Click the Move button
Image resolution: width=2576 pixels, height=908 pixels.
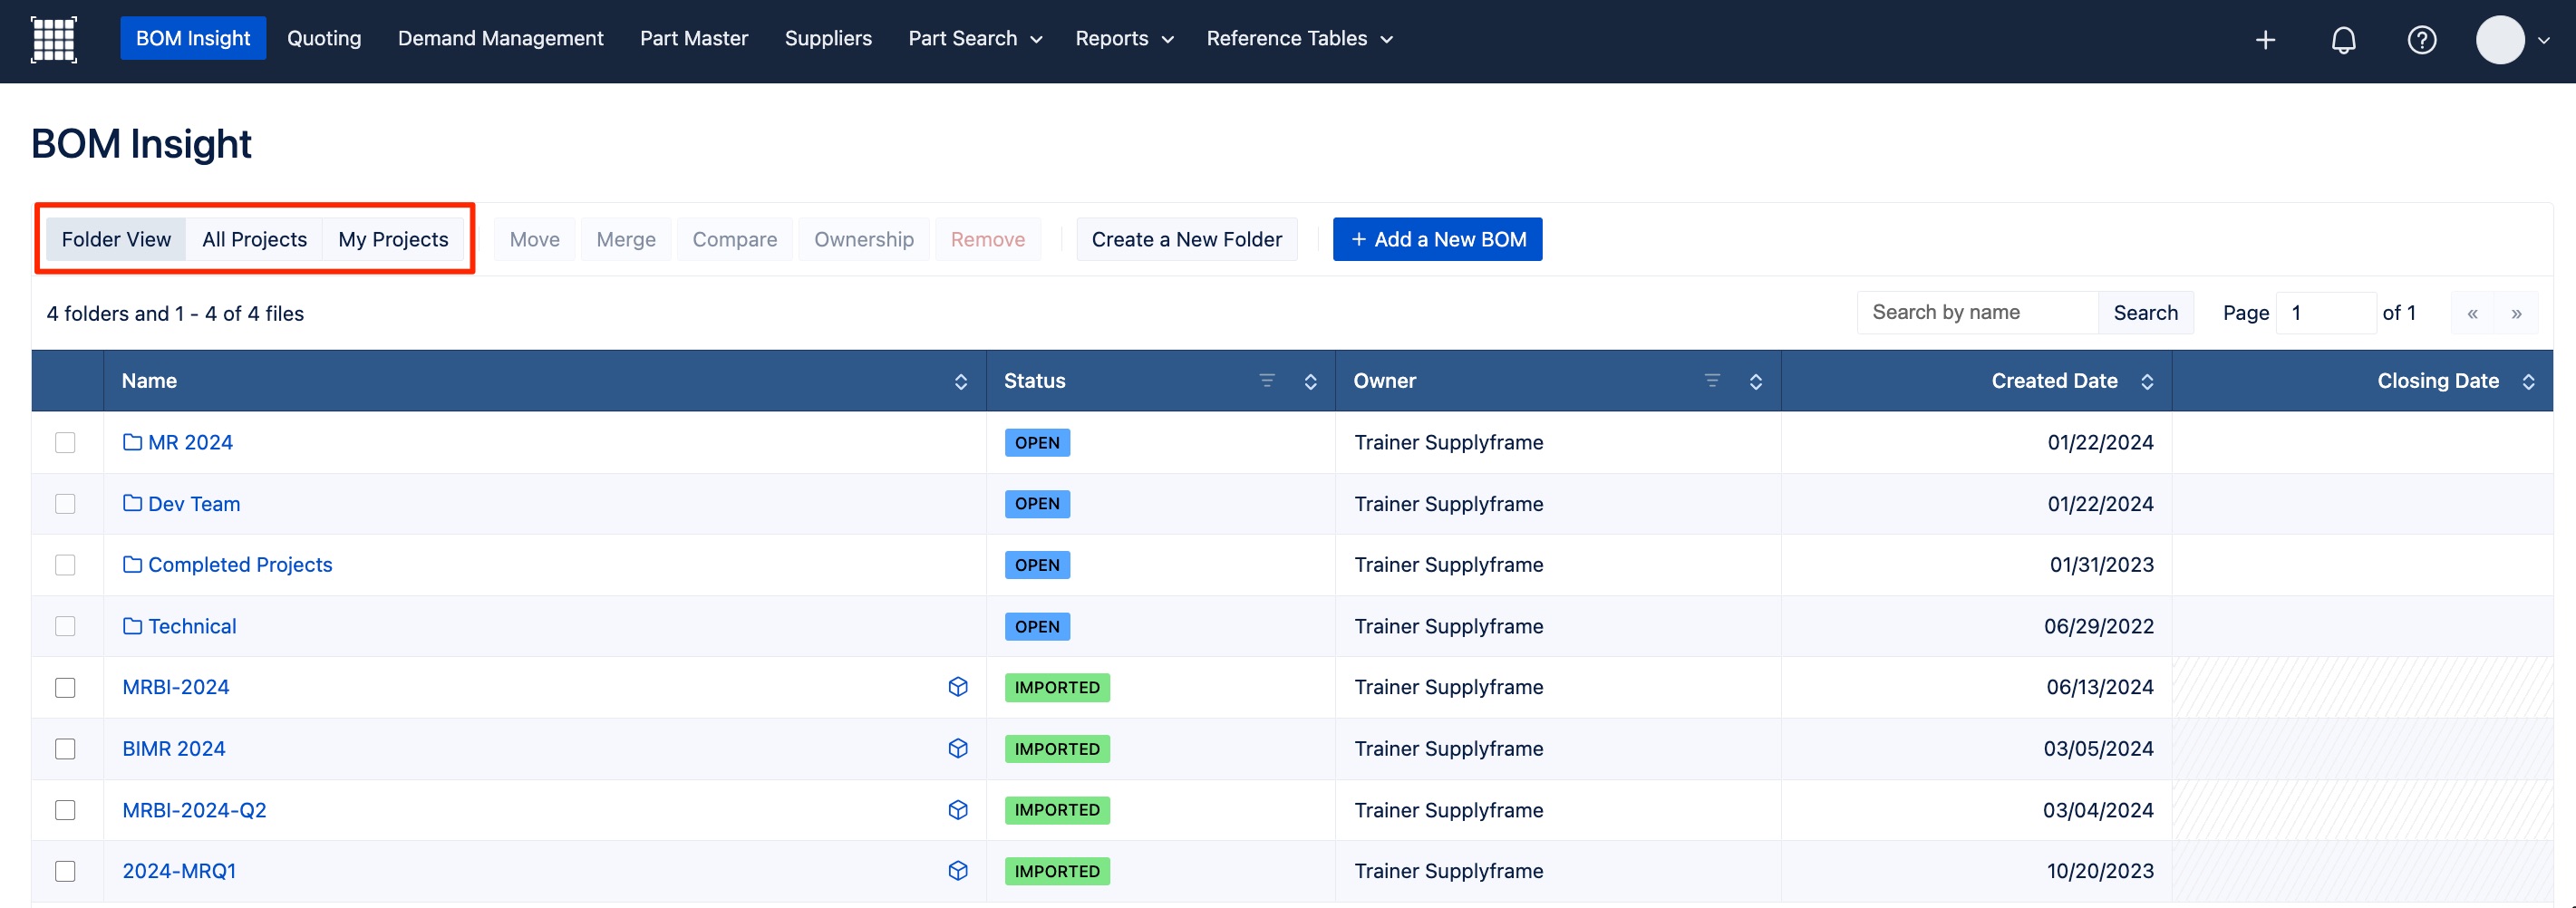coord(534,239)
